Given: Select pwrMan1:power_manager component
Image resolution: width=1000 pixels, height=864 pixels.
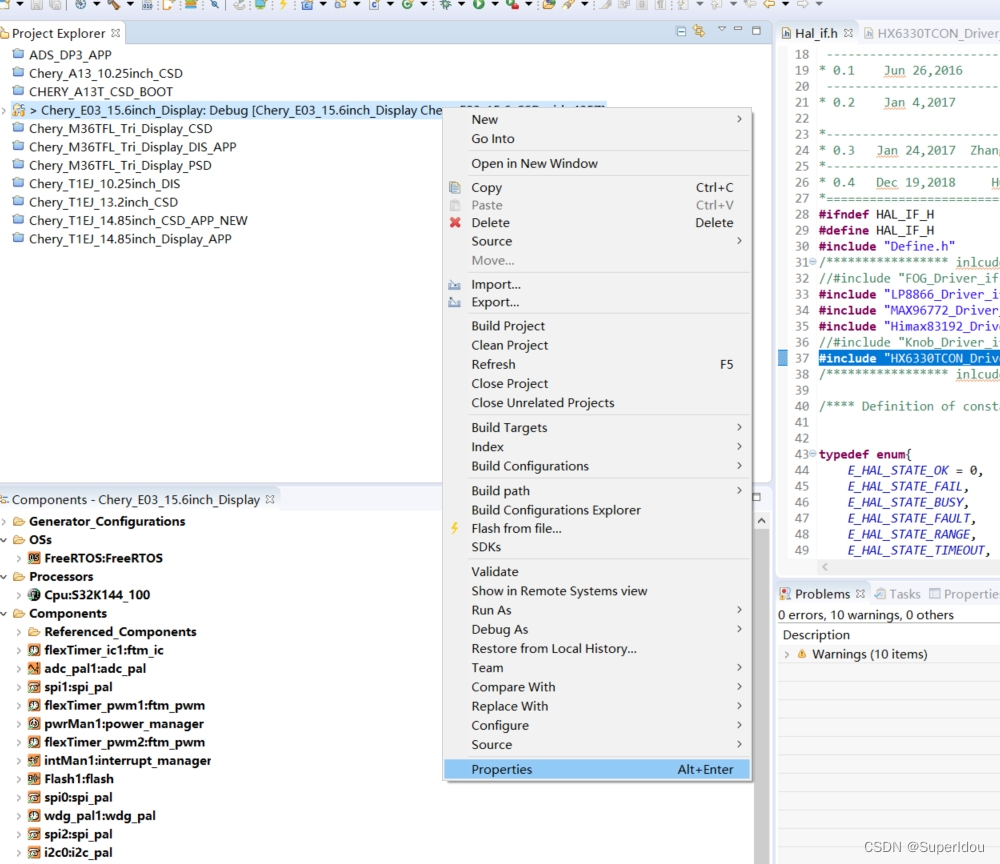Looking at the screenshot, I should pos(124,724).
